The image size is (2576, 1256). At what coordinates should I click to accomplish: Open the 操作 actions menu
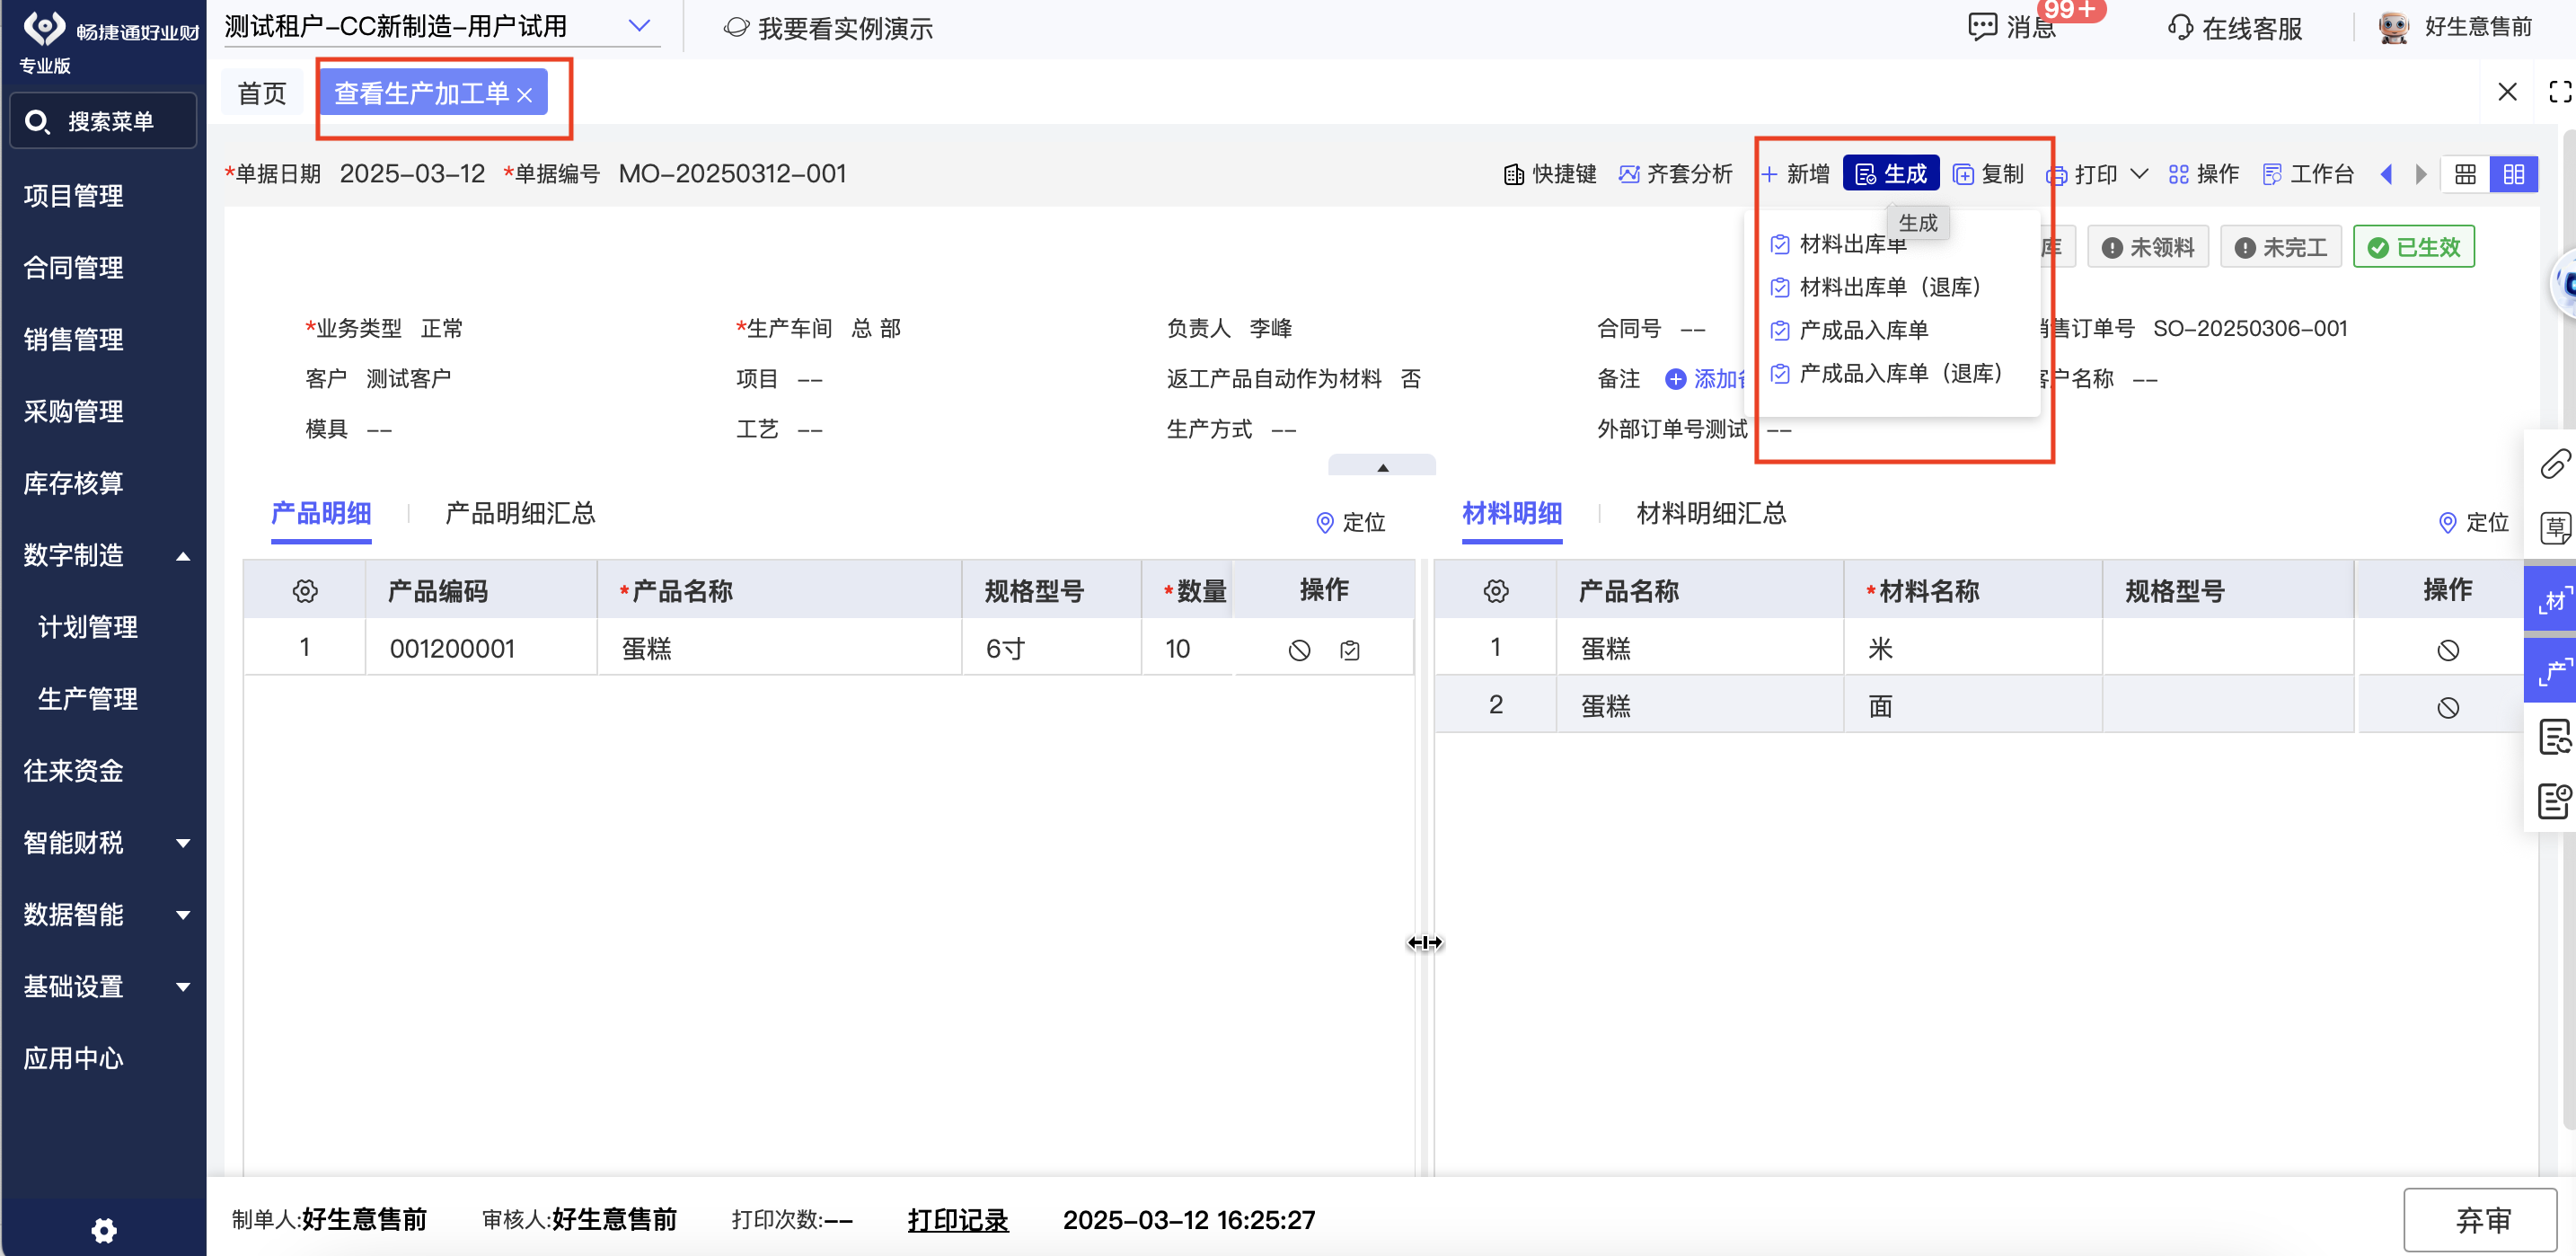tap(2204, 174)
